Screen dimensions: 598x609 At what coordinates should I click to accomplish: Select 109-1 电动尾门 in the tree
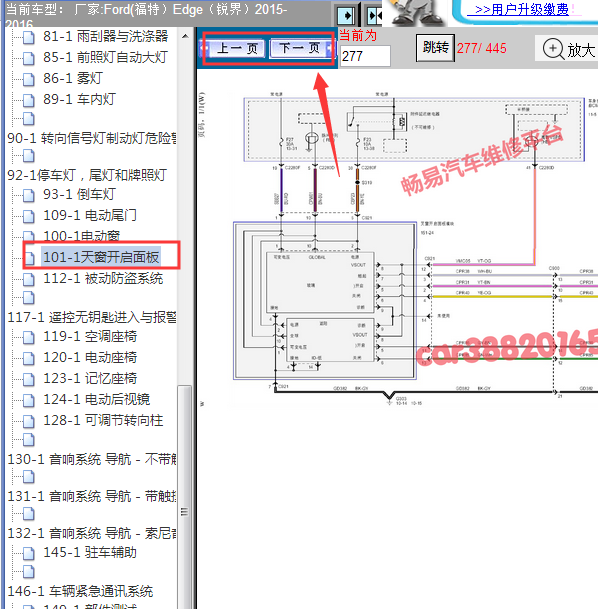click(x=90, y=215)
